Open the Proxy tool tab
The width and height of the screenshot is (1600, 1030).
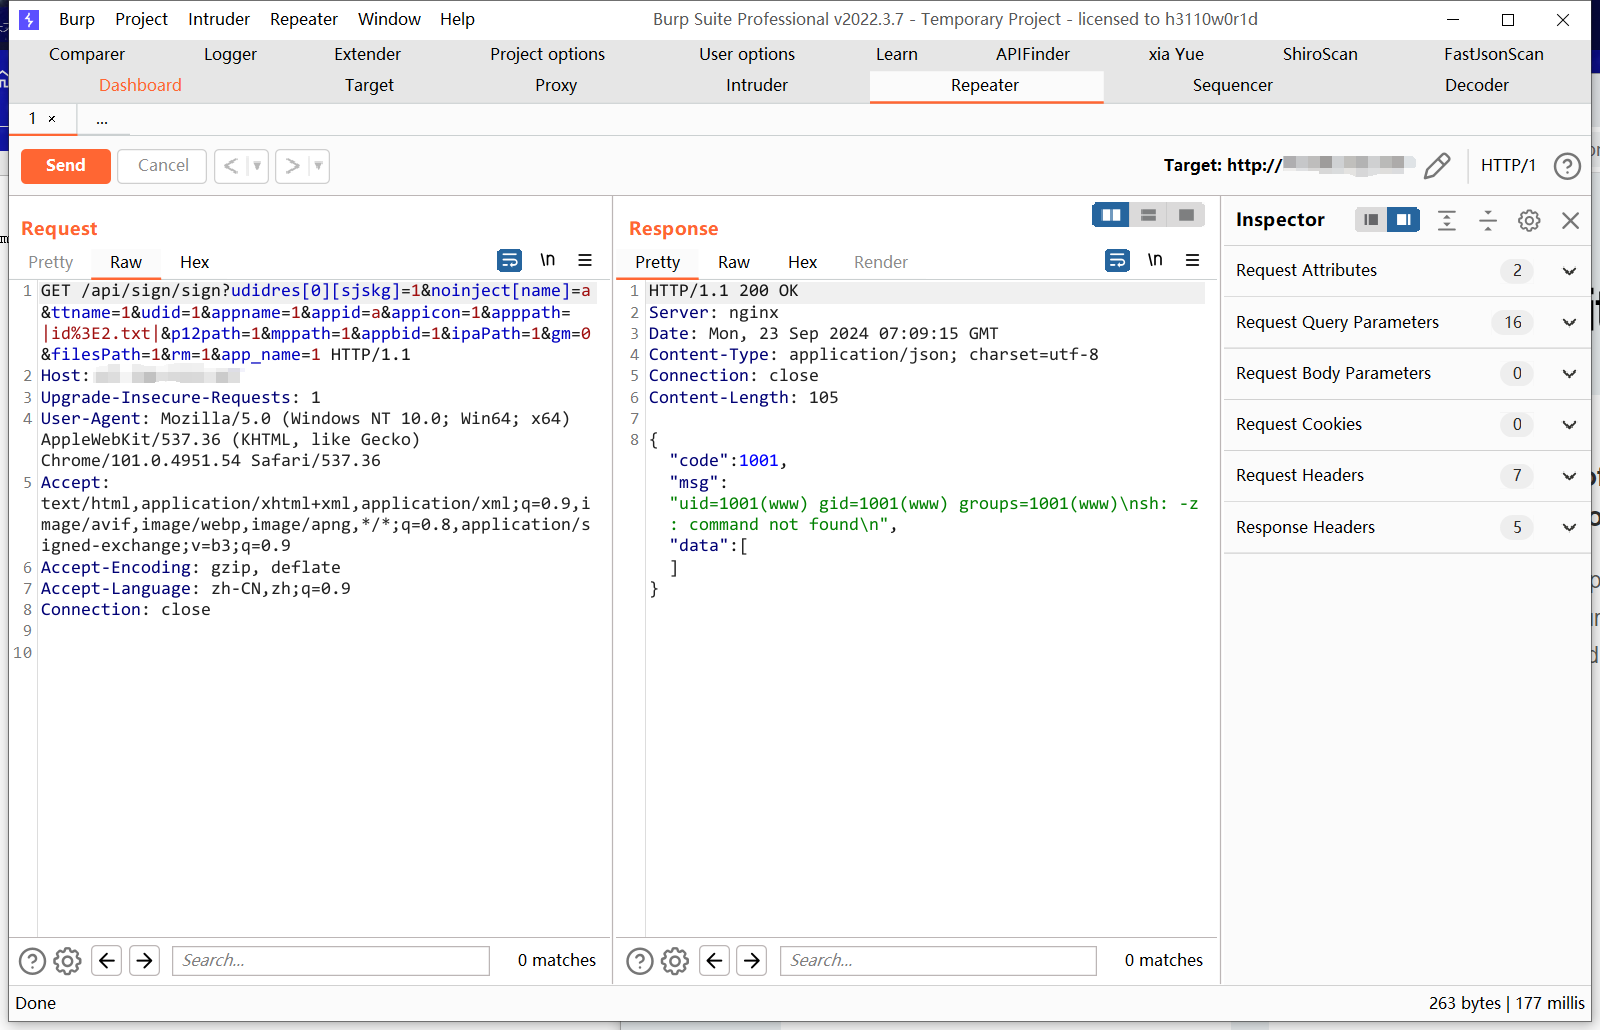(556, 86)
